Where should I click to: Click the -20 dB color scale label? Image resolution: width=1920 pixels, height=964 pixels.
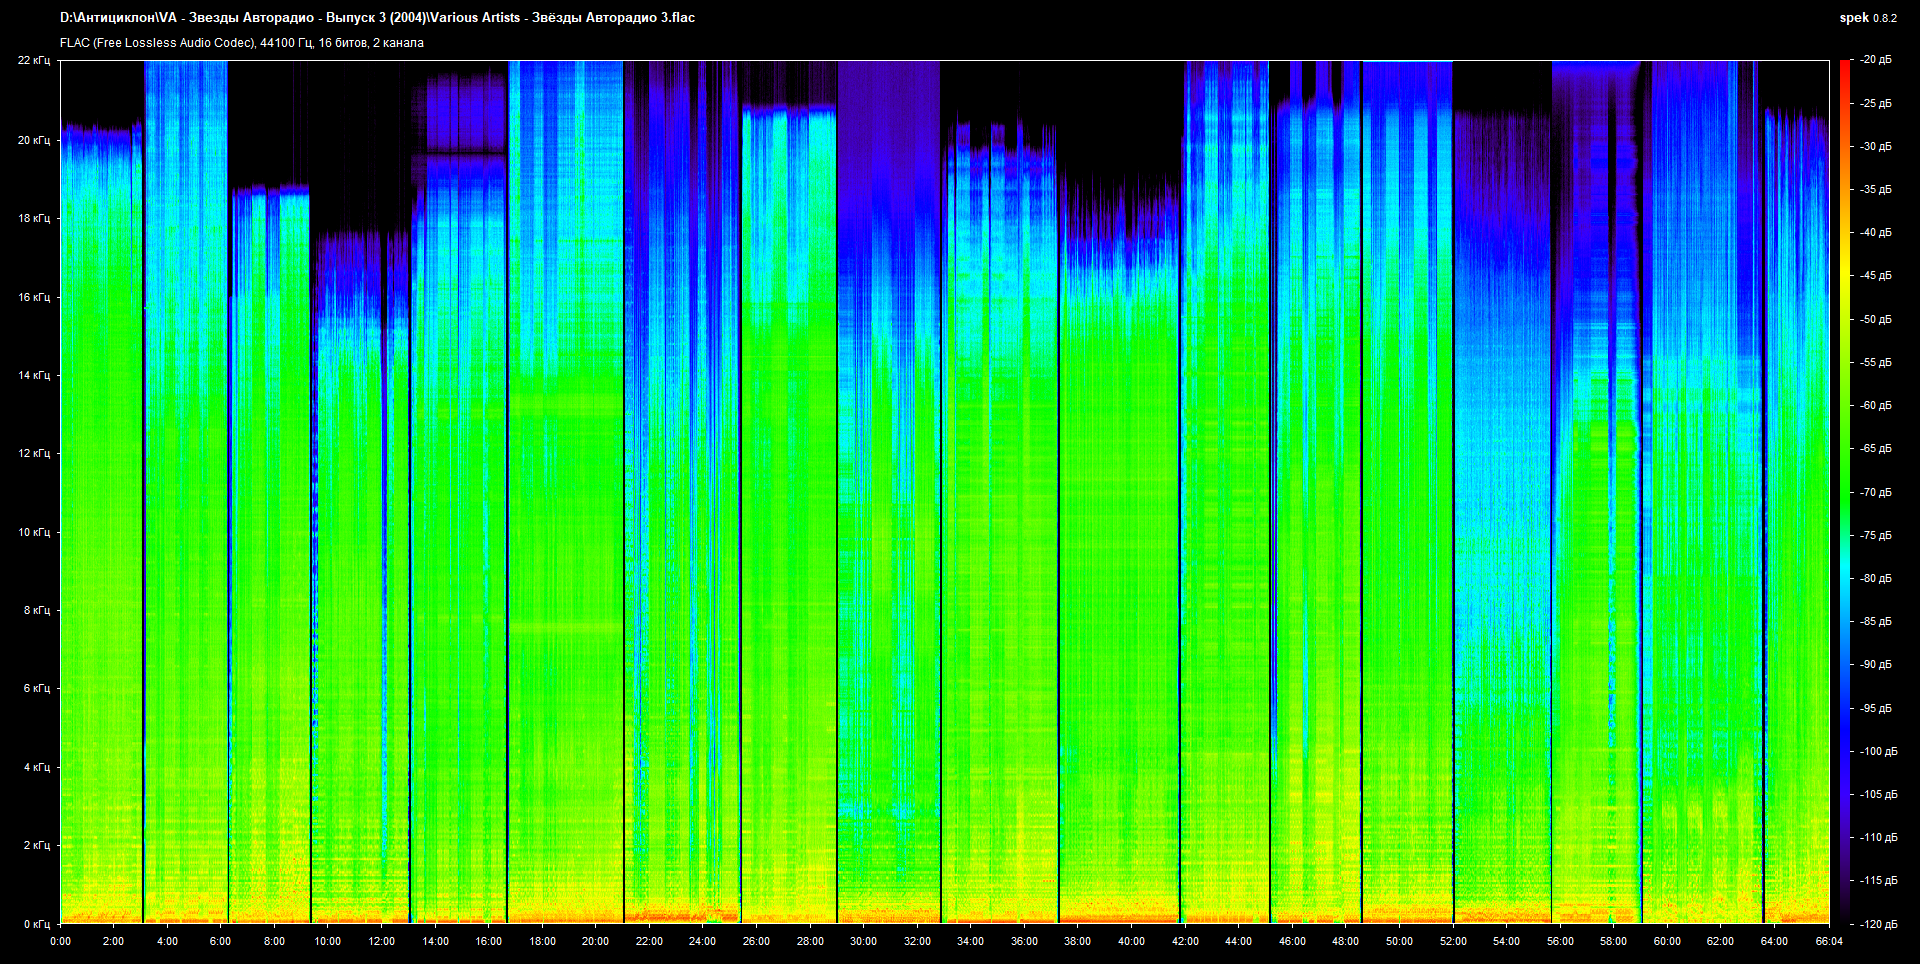[x=1875, y=60]
